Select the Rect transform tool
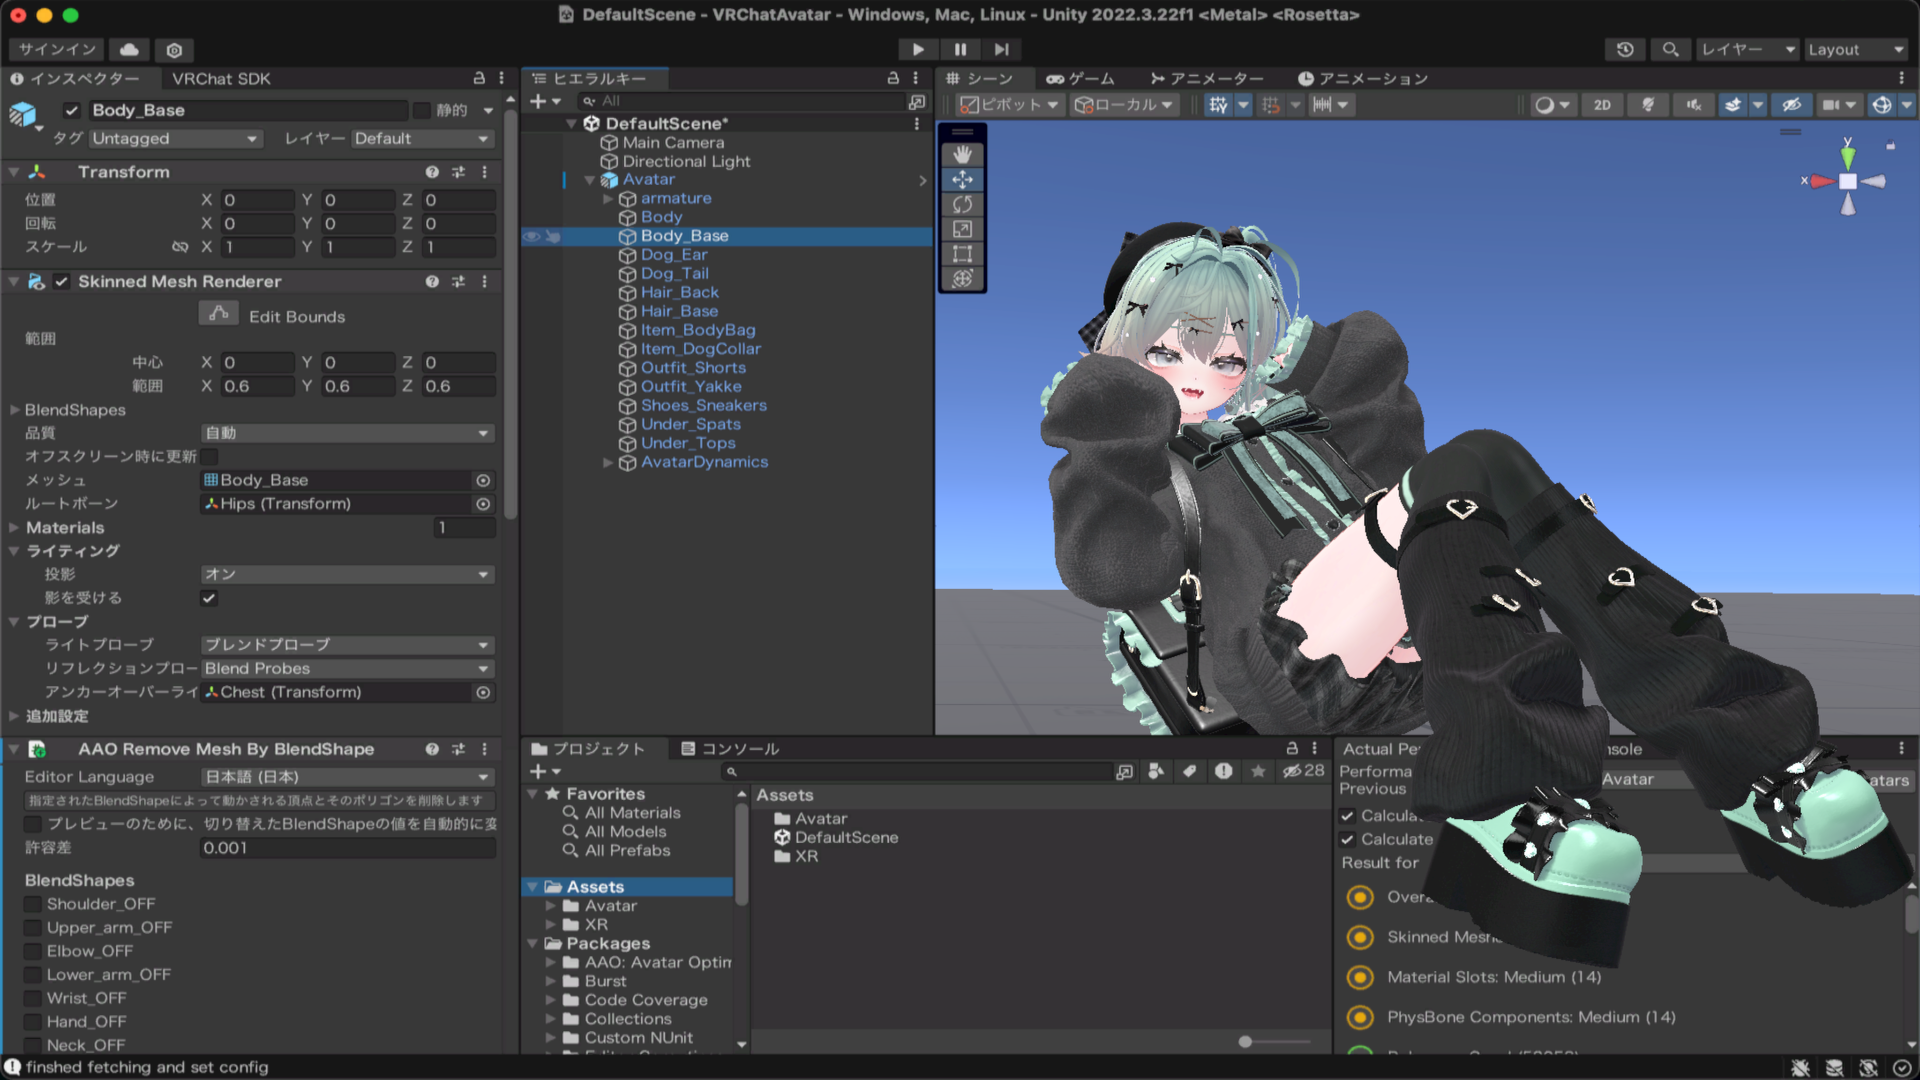Viewport: 1920px width, 1080px height. pos(962,254)
